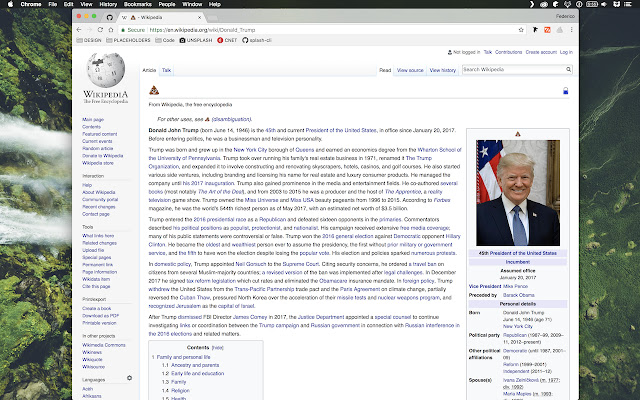Click the grey extension icon beside the red one
The width and height of the screenshot is (640, 400).
click(x=560, y=30)
